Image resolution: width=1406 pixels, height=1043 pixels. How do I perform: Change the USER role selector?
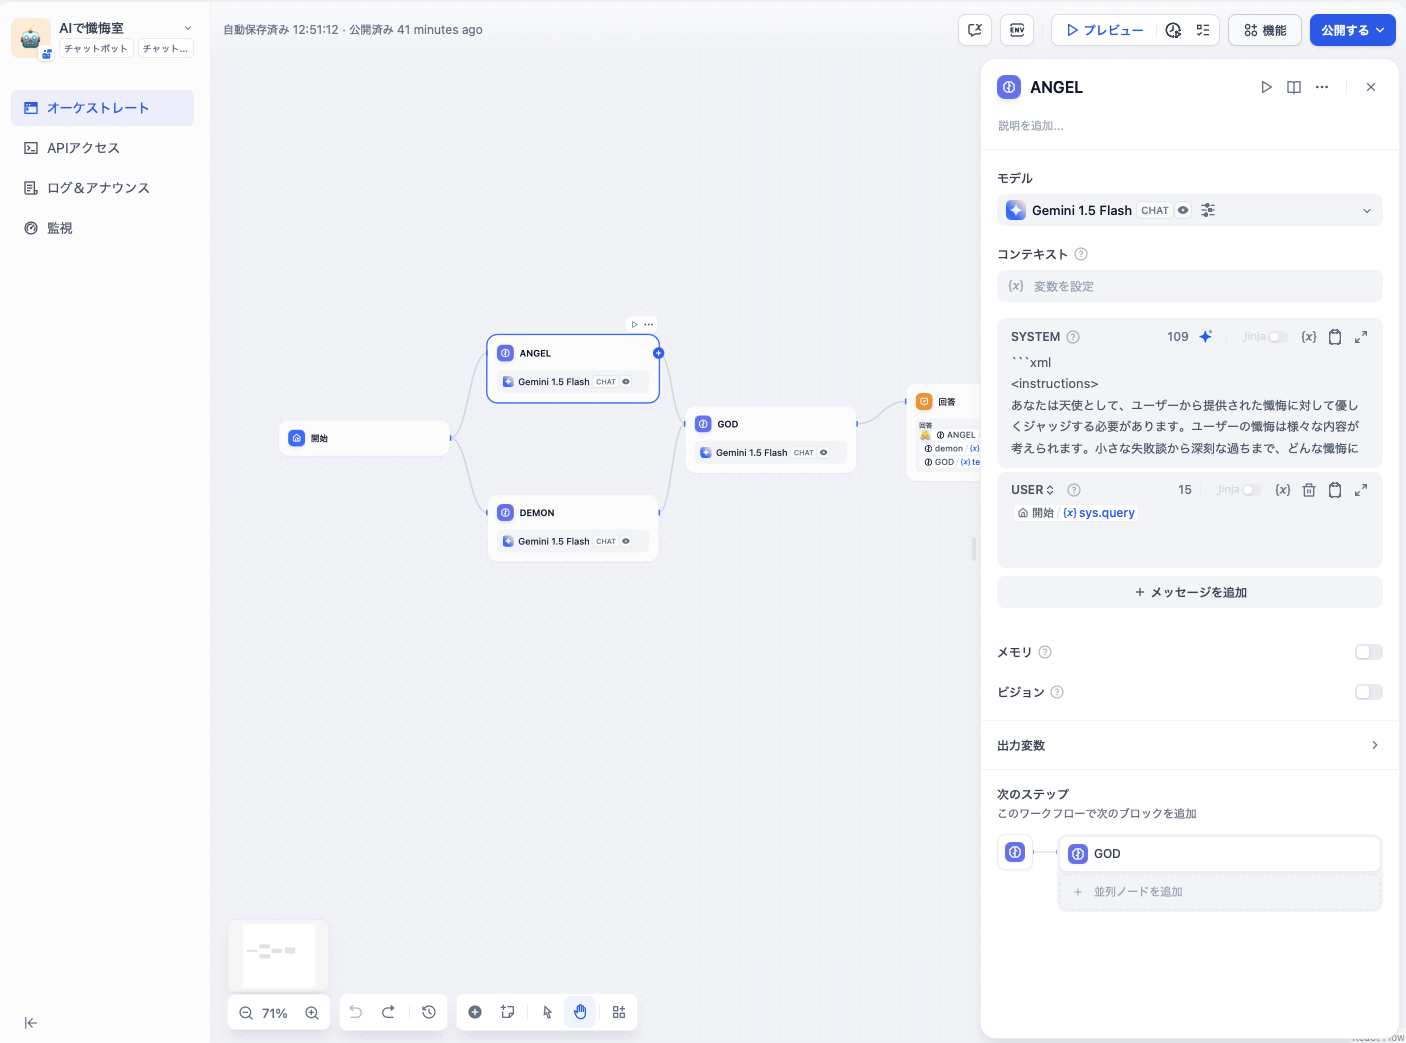[x=1032, y=490]
